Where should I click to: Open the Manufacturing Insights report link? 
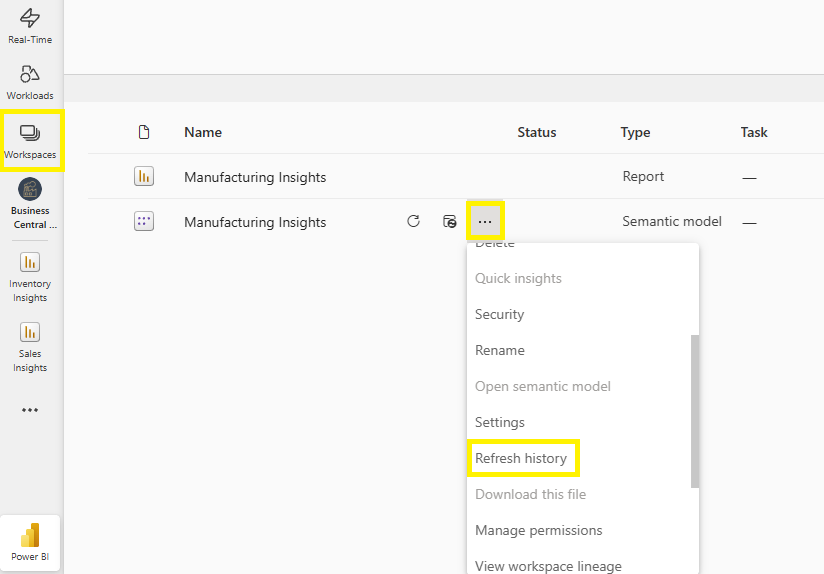255,177
